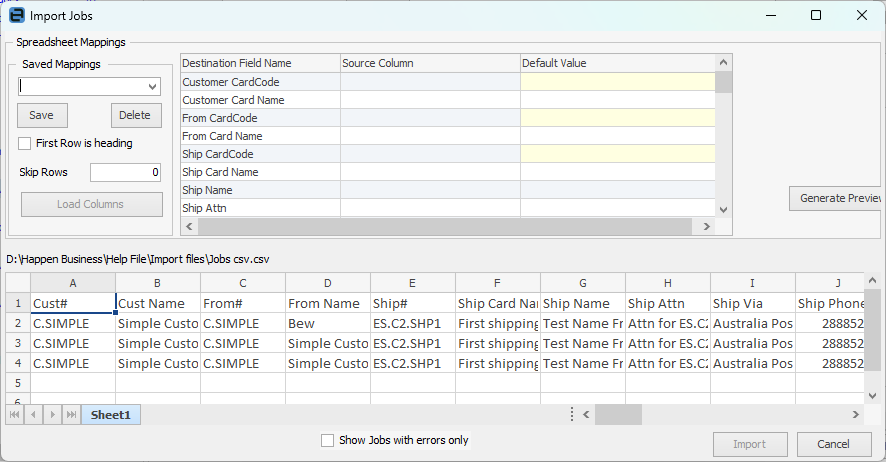Select row 1 header
Viewport: 886px width, 462px height.
click(18, 303)
